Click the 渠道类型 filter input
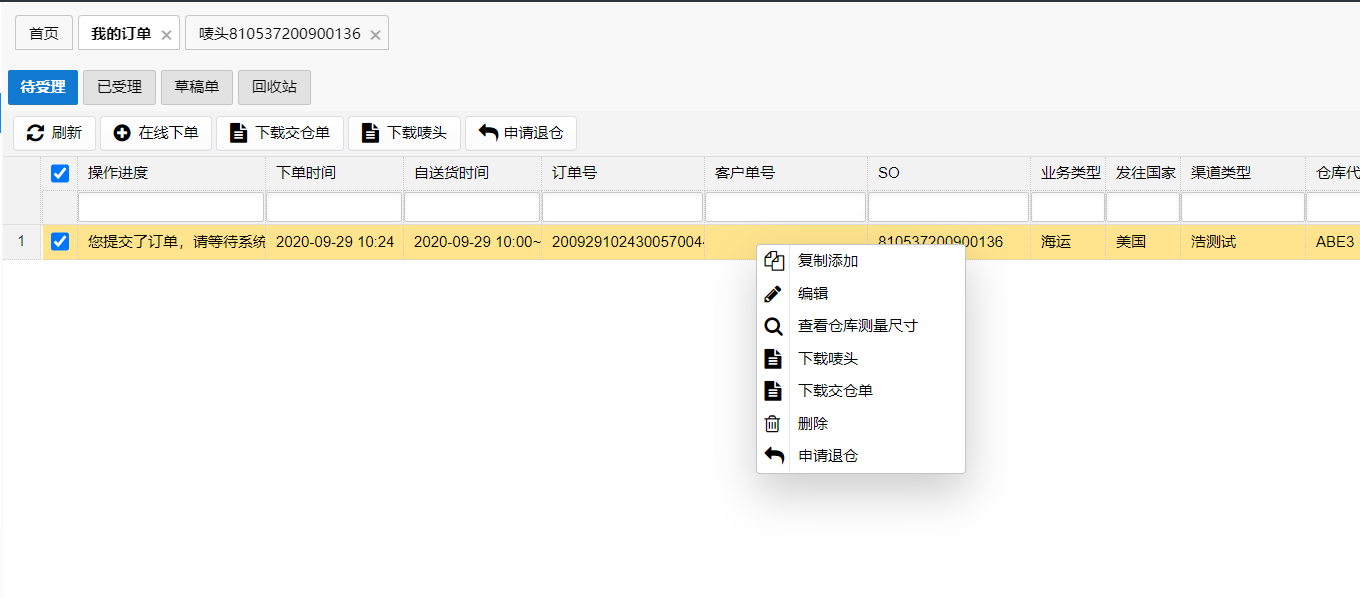 (x=1243, y=207)
